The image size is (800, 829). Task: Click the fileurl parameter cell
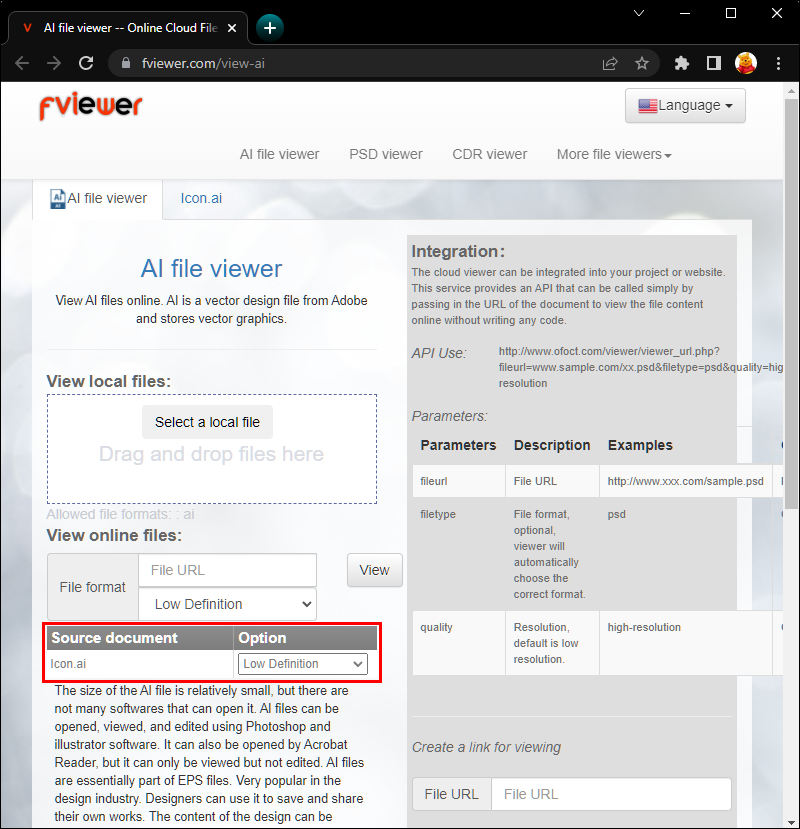pos(459,481)
